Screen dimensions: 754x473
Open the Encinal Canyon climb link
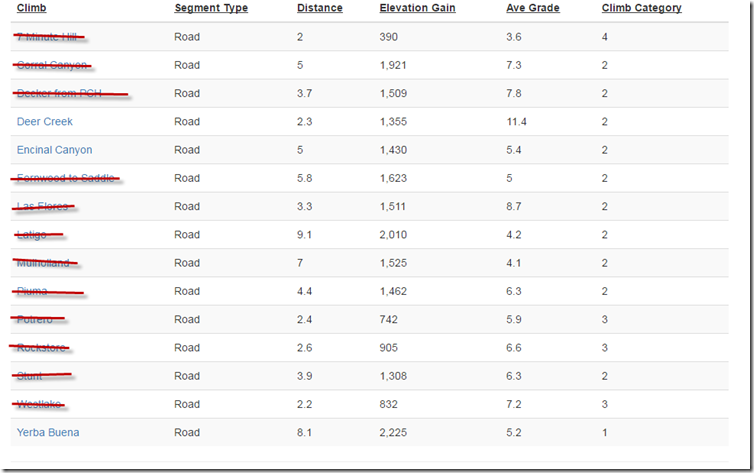[54, 150]
